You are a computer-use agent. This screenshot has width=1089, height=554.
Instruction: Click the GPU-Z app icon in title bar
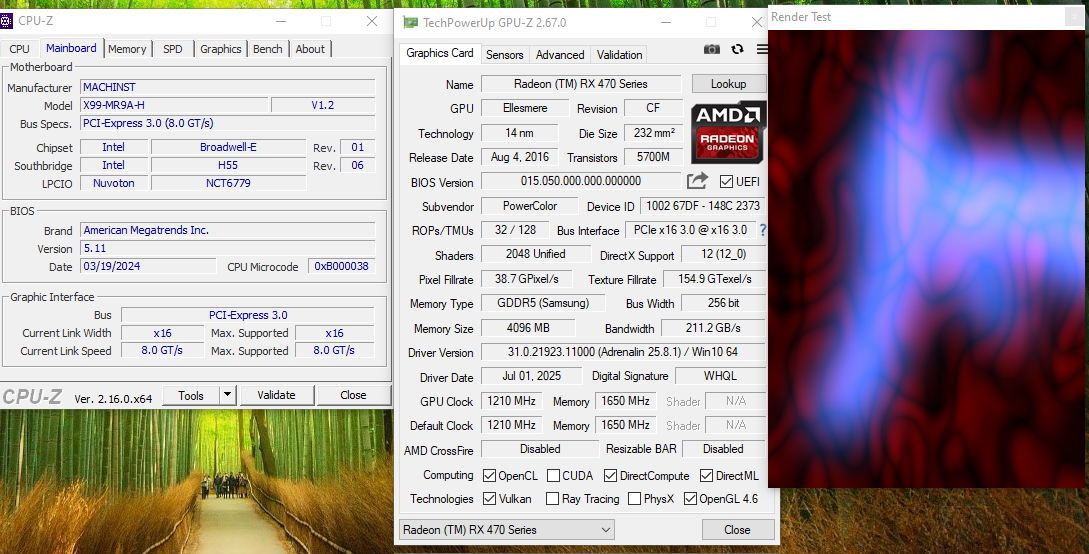(410, 23)
